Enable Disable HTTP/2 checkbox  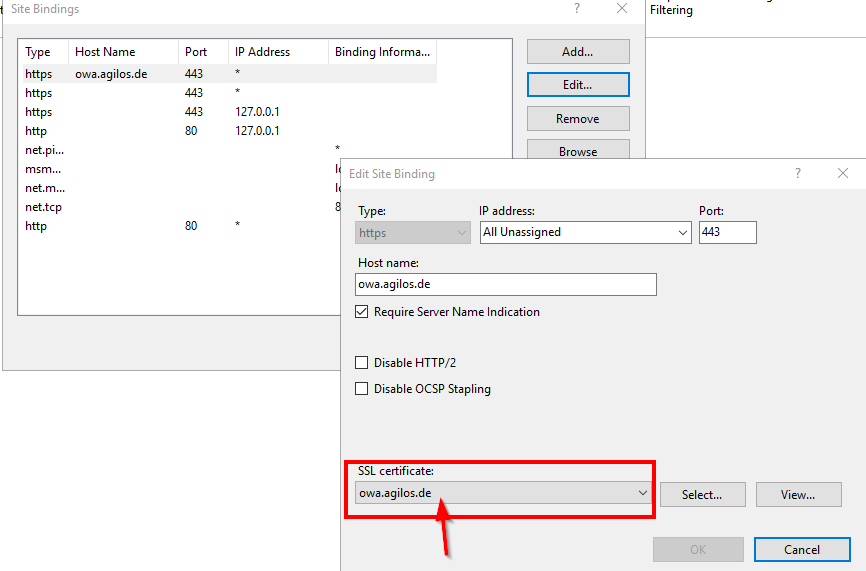point(362,363)
